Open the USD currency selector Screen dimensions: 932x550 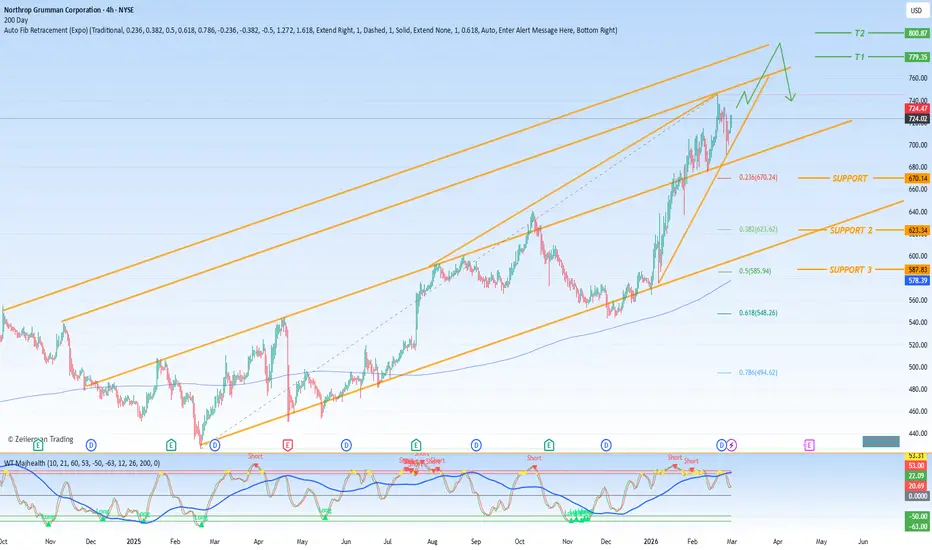916,10
